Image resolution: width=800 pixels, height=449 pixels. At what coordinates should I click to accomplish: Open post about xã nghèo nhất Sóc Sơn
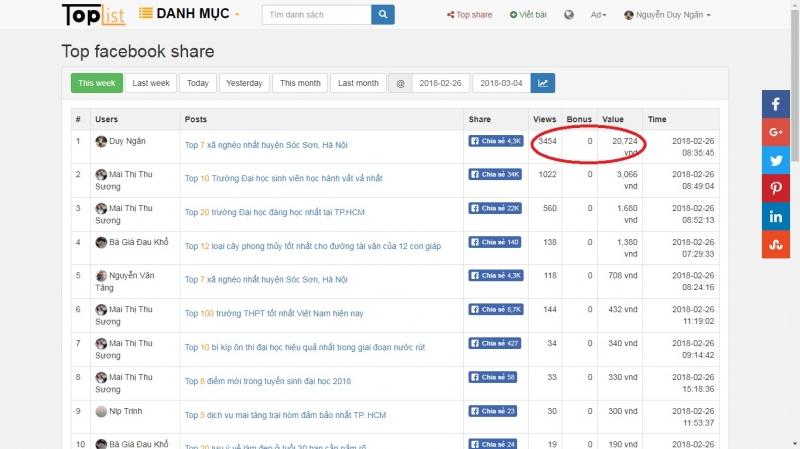266,144
